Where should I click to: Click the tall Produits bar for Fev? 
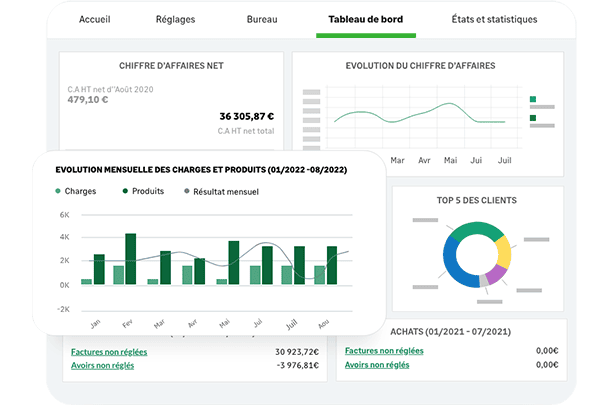click(131, 259)
